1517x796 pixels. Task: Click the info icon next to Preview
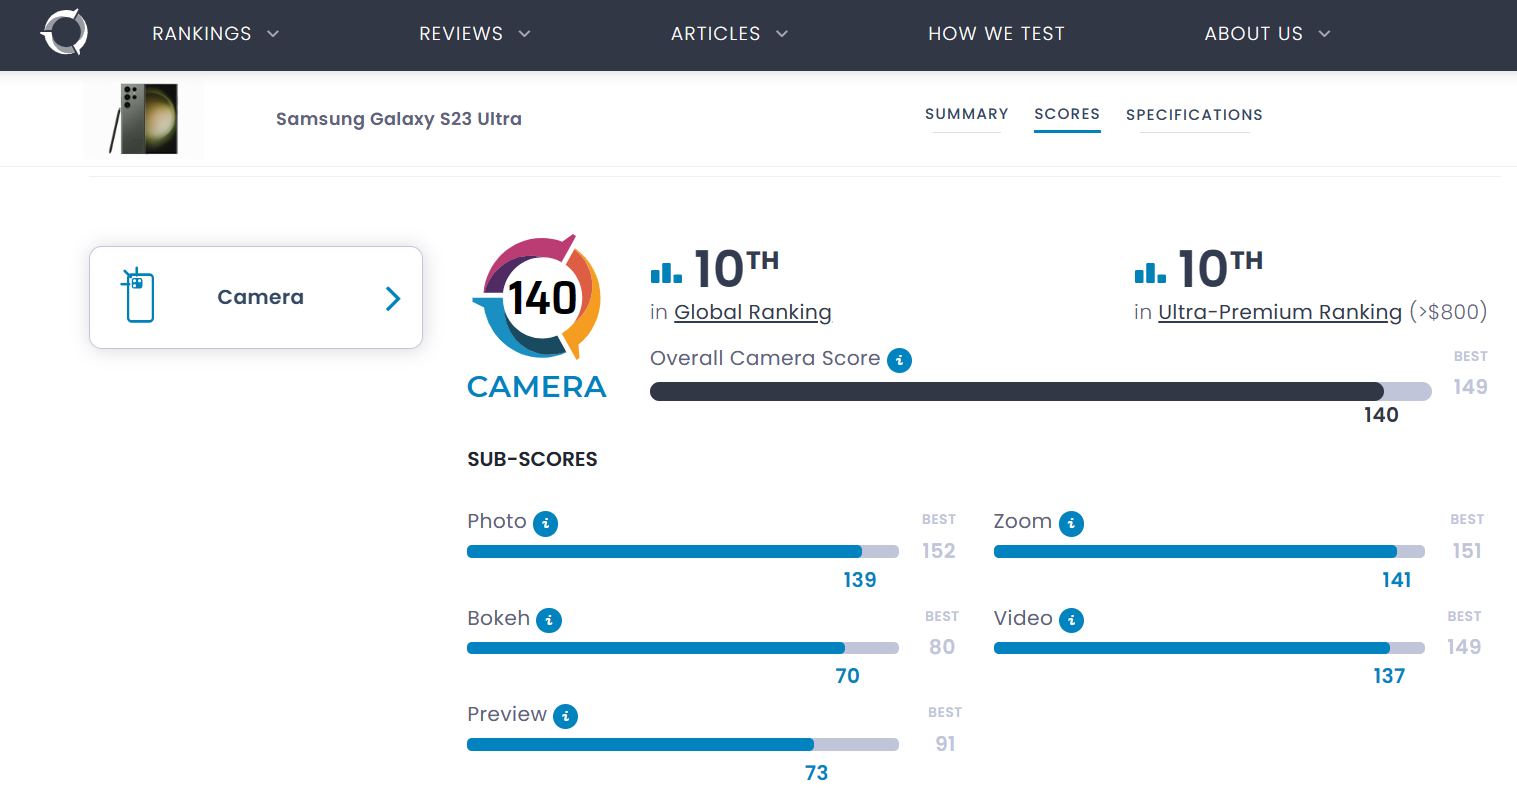click(x=565, y=716)
